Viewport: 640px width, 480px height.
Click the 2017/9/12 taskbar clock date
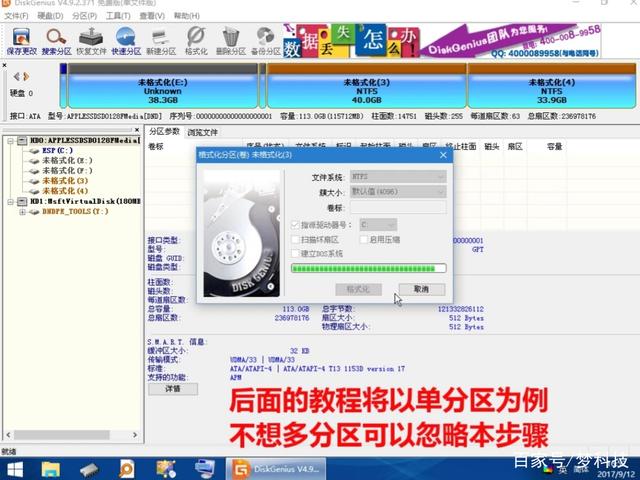(x=616, y=475)
